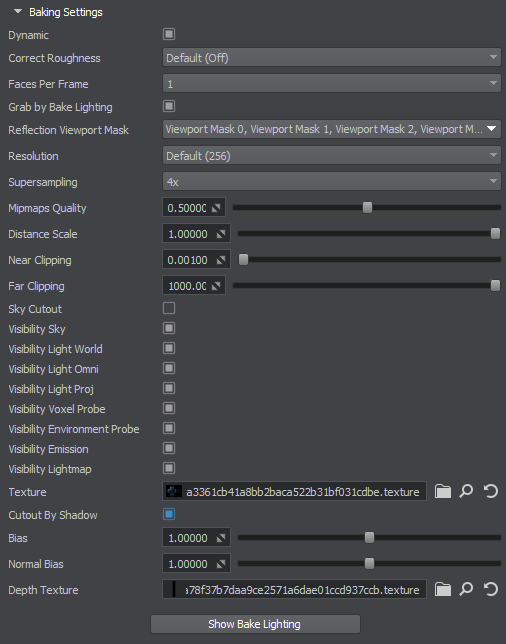This screenshot has width=506, height=644.
Task: Click expression arrow icon in Far Clipping field
Action: 216,286
